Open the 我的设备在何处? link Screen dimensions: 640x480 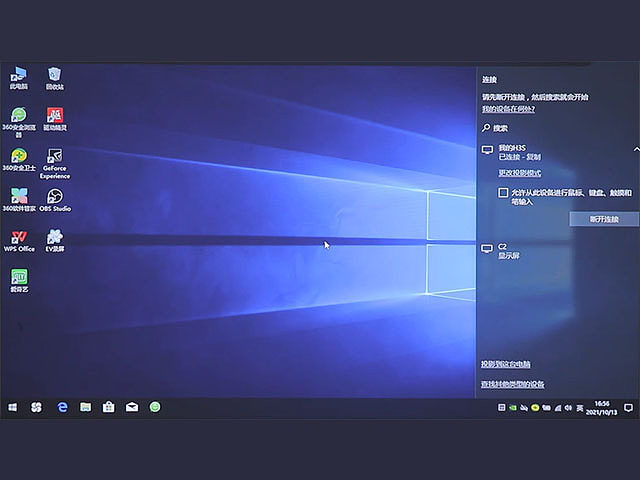(508, 109)
